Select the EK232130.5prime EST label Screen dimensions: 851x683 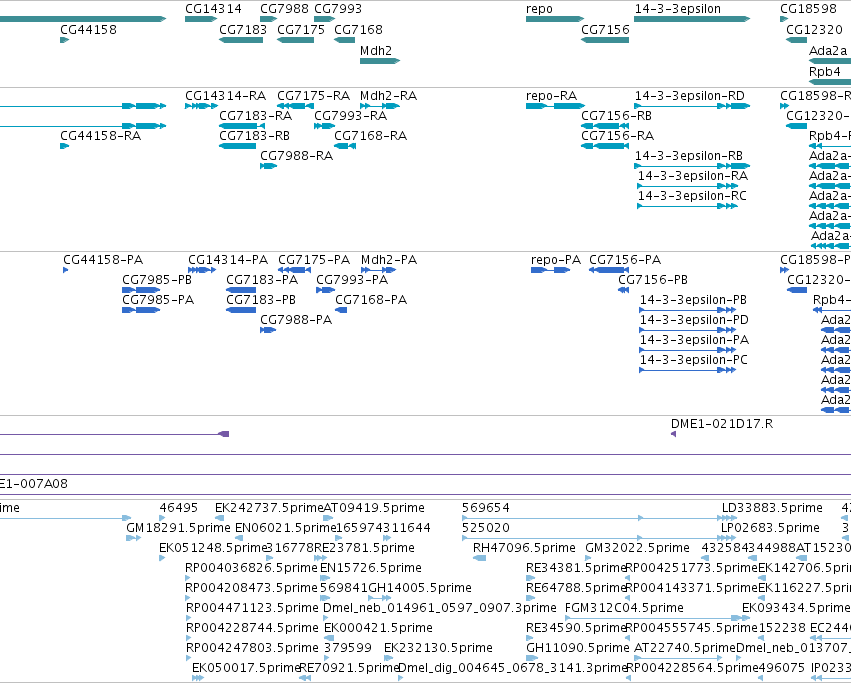[439, 648]
